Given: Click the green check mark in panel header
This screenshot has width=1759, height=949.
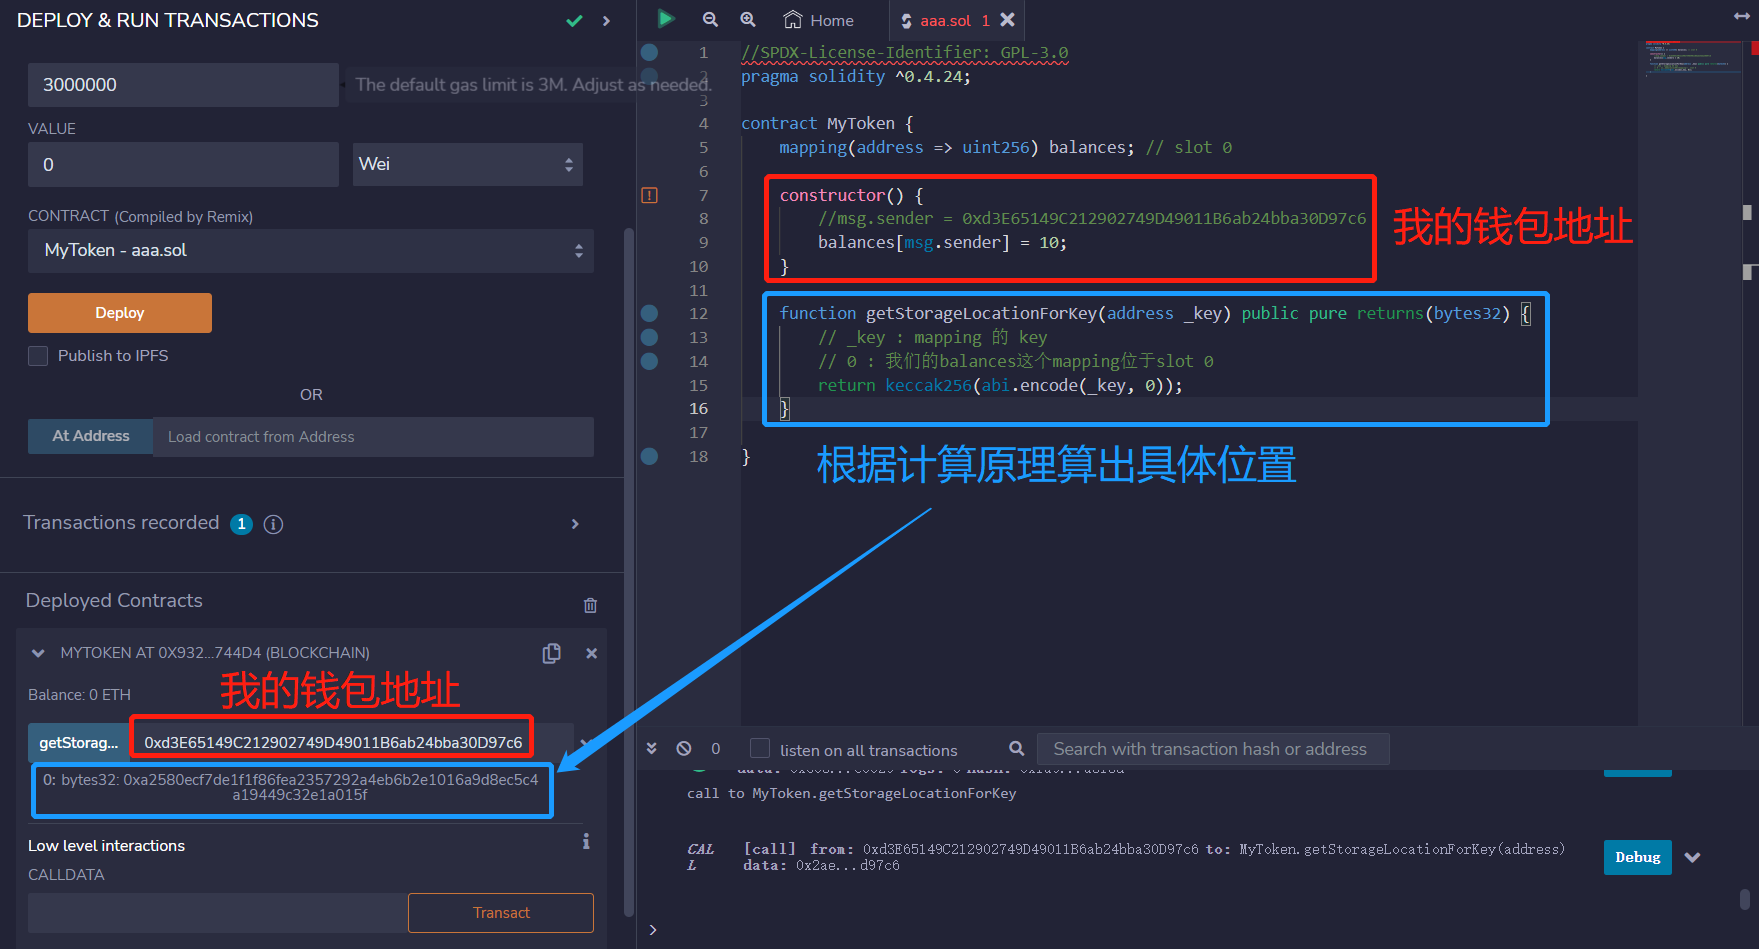Looking at the screenshot, I should click(x=574, y=20).
